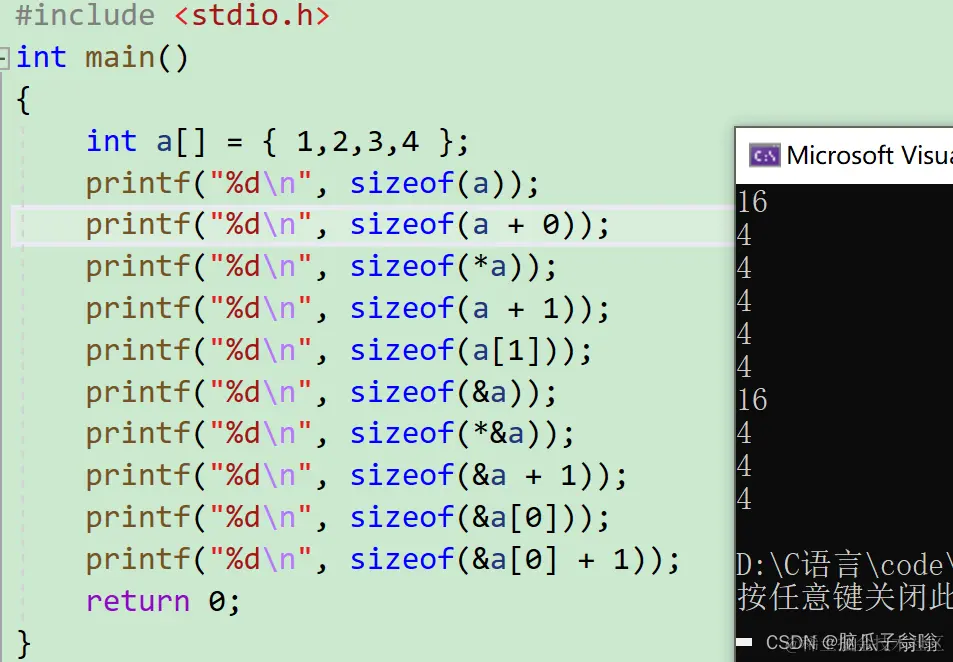Click the array declaration int a[] line
The image size is (953, 662).
pos(278,142)
